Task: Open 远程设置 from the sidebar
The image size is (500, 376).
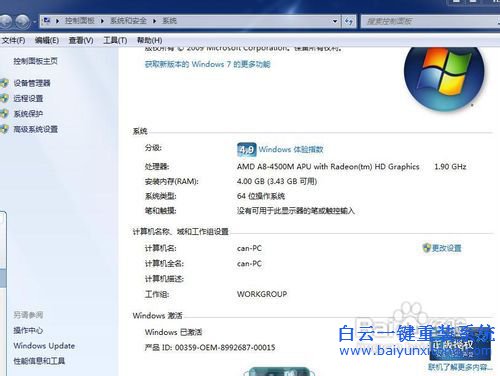Action: 28,98
